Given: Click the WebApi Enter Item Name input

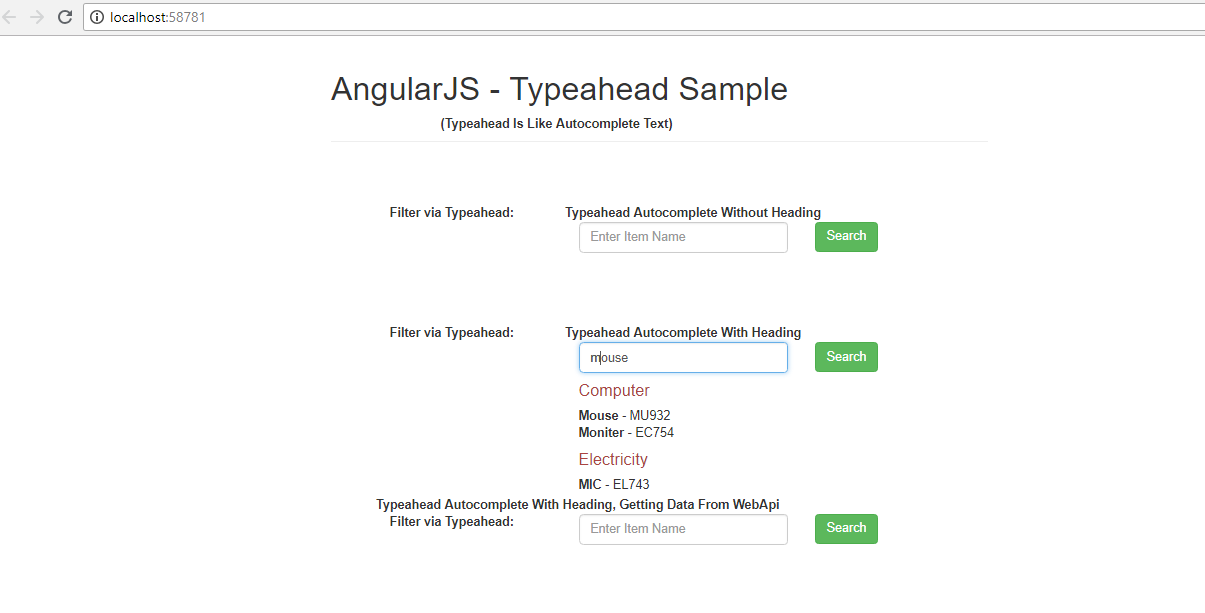Looking at the screenshot, I should tap(683, 528).
